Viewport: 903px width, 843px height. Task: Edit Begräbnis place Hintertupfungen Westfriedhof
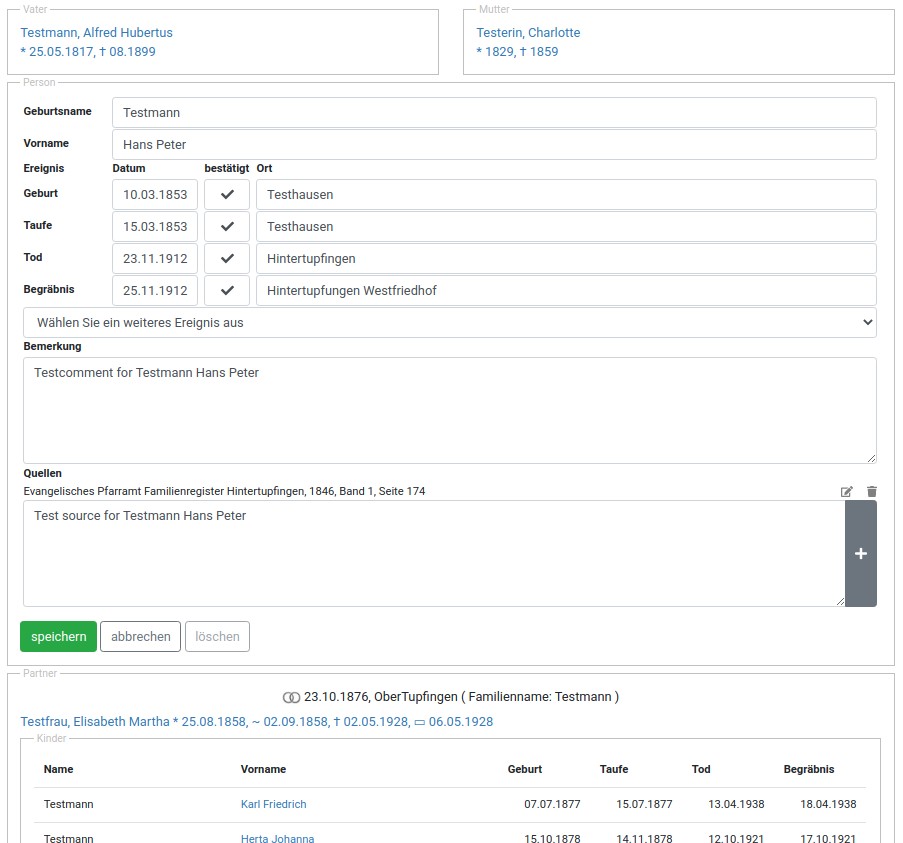point(566,290)
